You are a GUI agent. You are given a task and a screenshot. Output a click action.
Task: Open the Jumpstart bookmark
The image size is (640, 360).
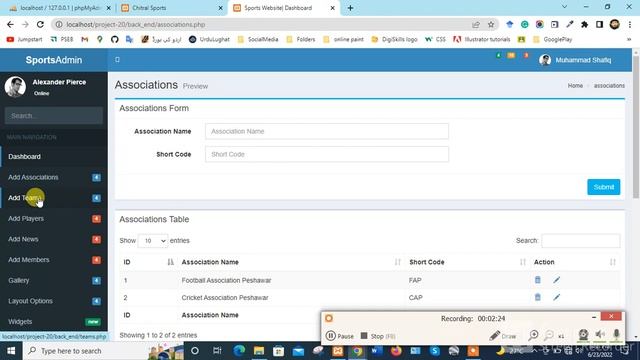[25, 39]
